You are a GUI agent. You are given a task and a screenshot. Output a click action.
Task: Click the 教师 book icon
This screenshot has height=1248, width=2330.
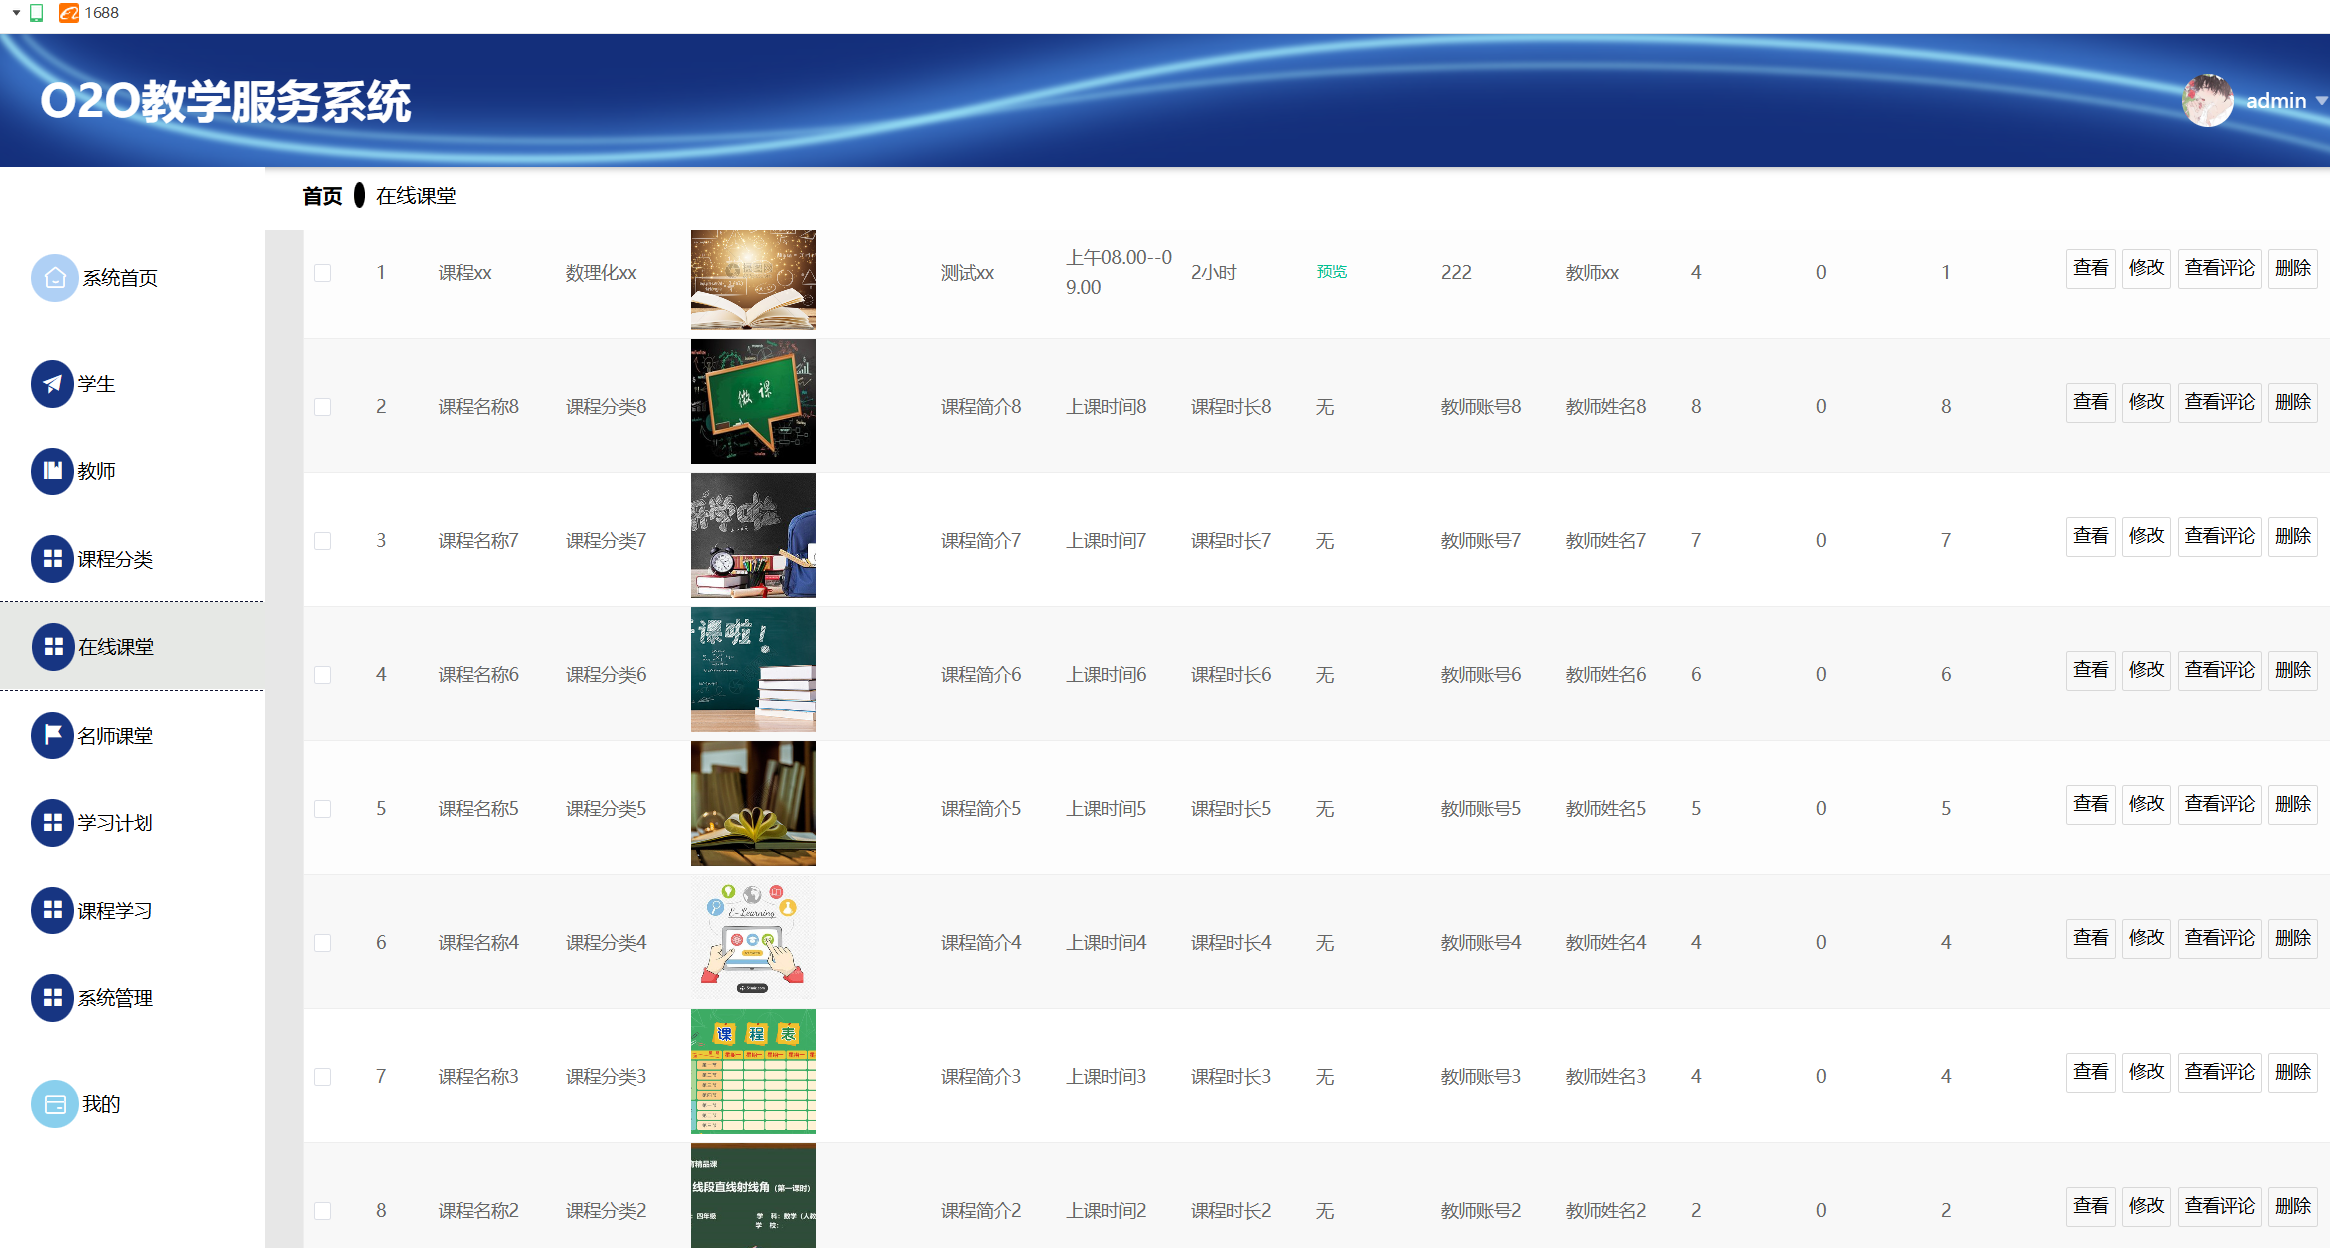pos(53,471)
